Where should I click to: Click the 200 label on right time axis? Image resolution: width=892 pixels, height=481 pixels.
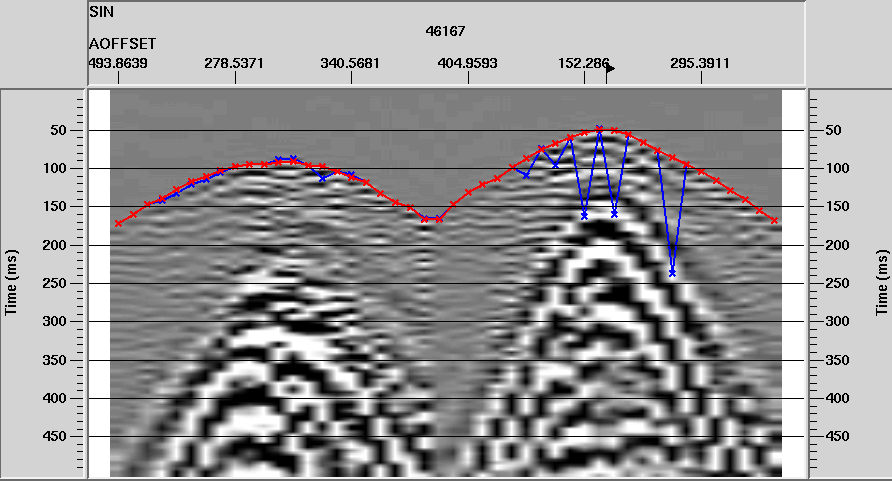[x=837, y=245]
